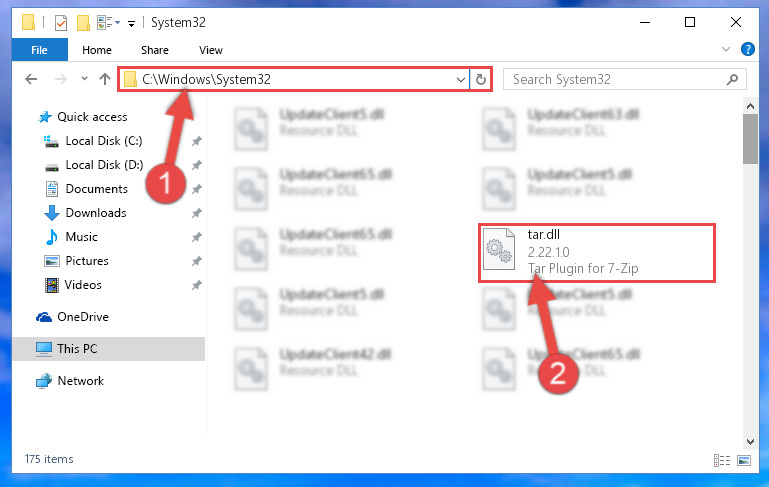Click the Refresh button beside address bar
The height and width of the screenshot is (487, 769).
[x=481, y=79]
